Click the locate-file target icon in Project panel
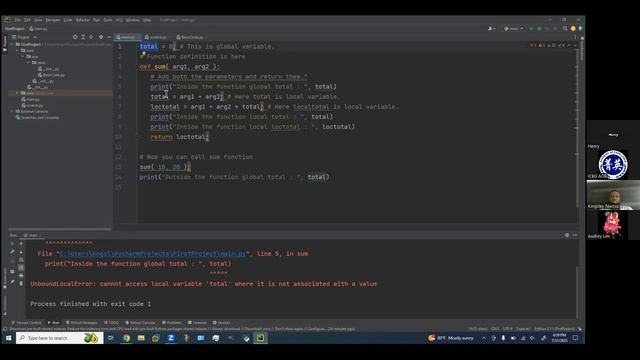The image size is (640, 360). pos(75,37)
